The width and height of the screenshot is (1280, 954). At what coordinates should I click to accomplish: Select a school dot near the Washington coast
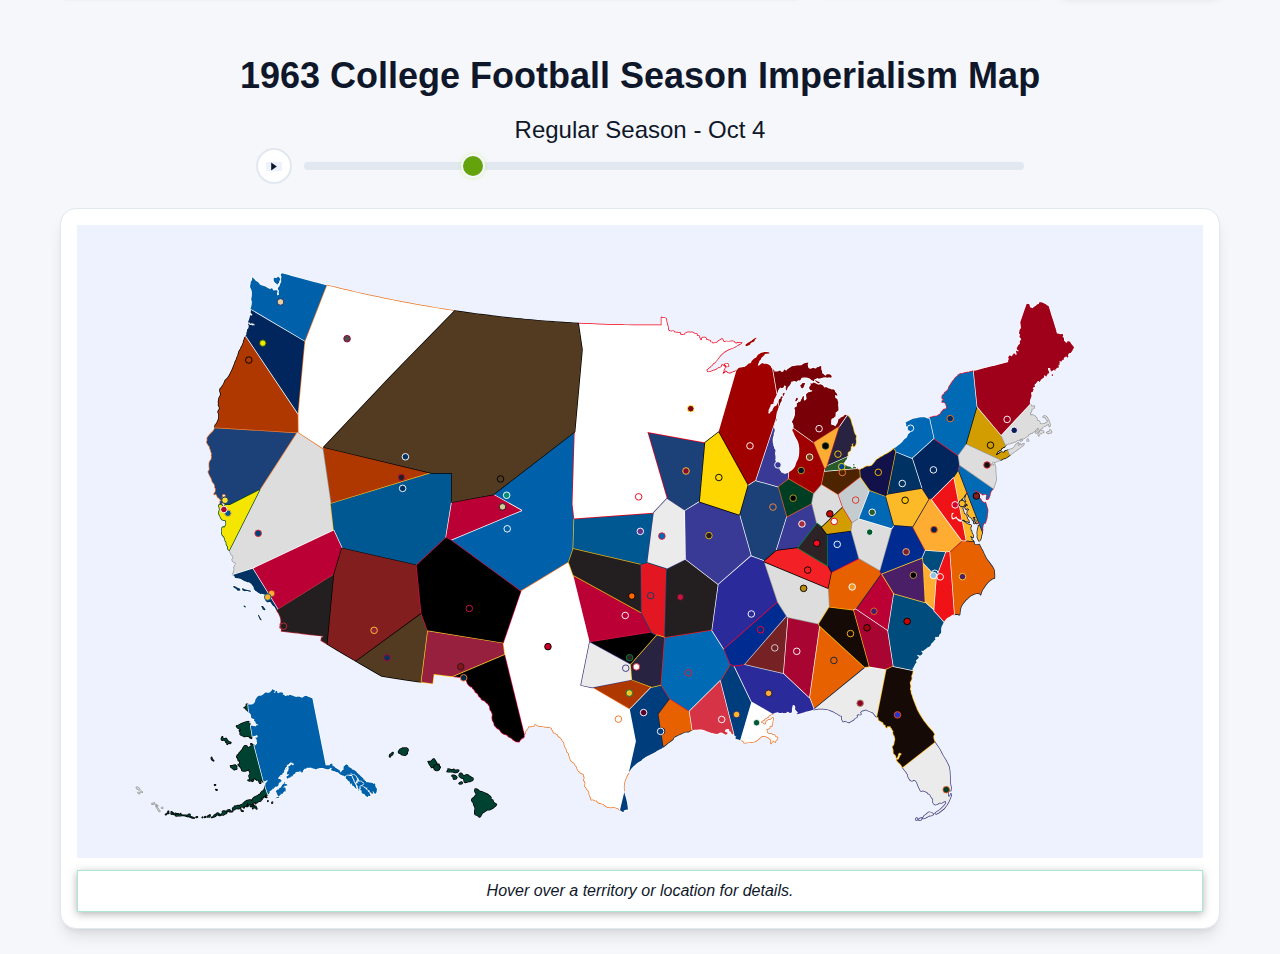[281, 301]
